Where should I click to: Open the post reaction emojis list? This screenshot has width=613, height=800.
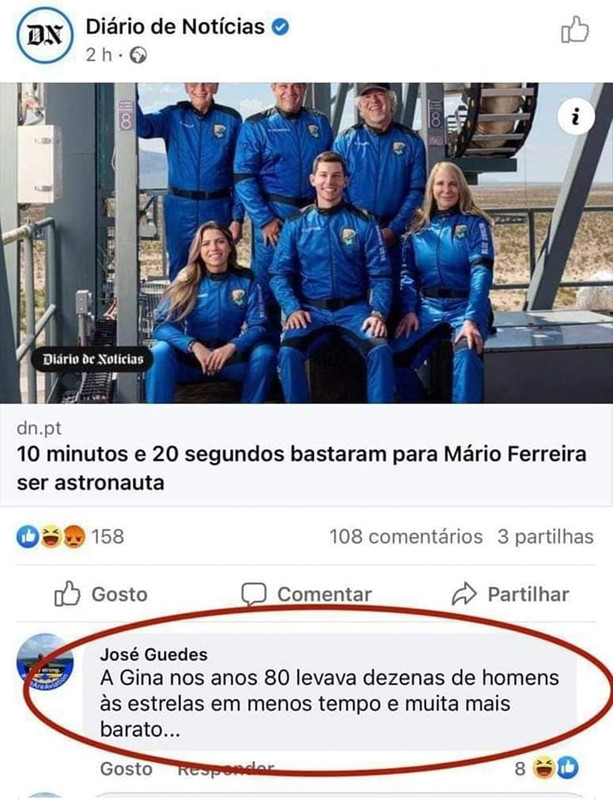tap(51, 537)
